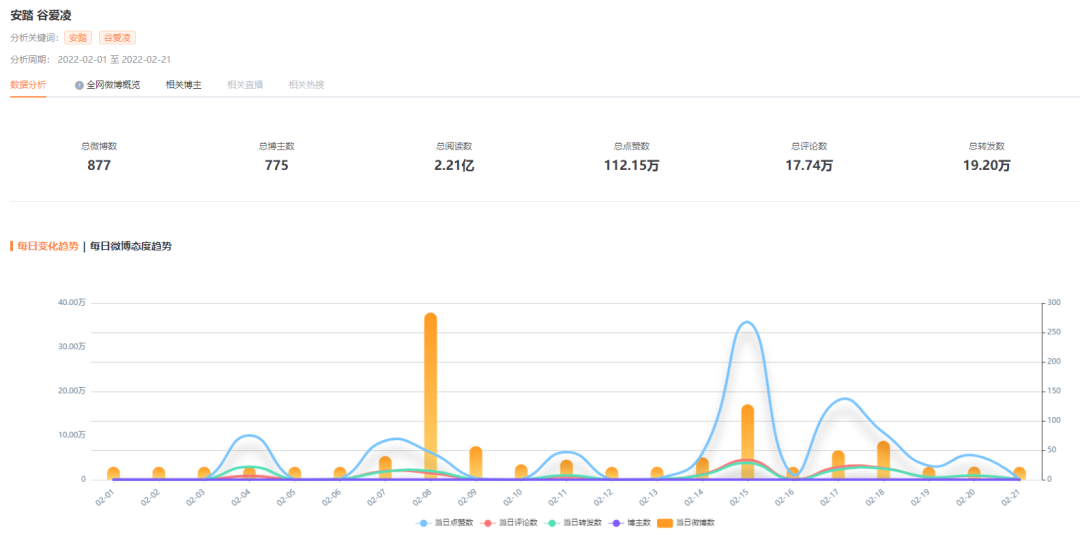
Task: Select the 相关直播 tab
Action: coord(245,85)
